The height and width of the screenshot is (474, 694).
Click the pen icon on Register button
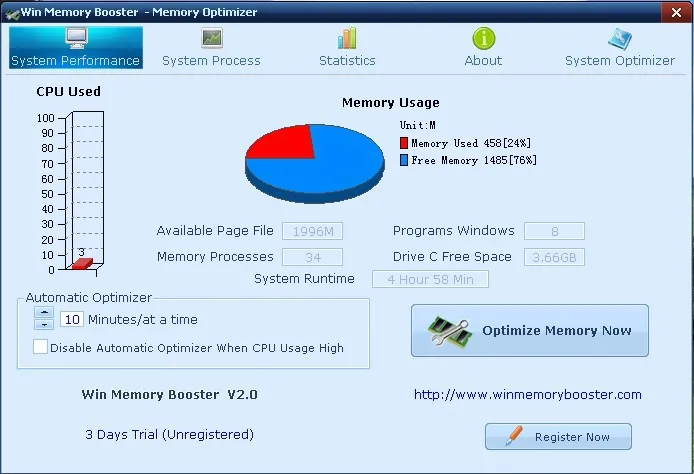[x=514, y=436]
